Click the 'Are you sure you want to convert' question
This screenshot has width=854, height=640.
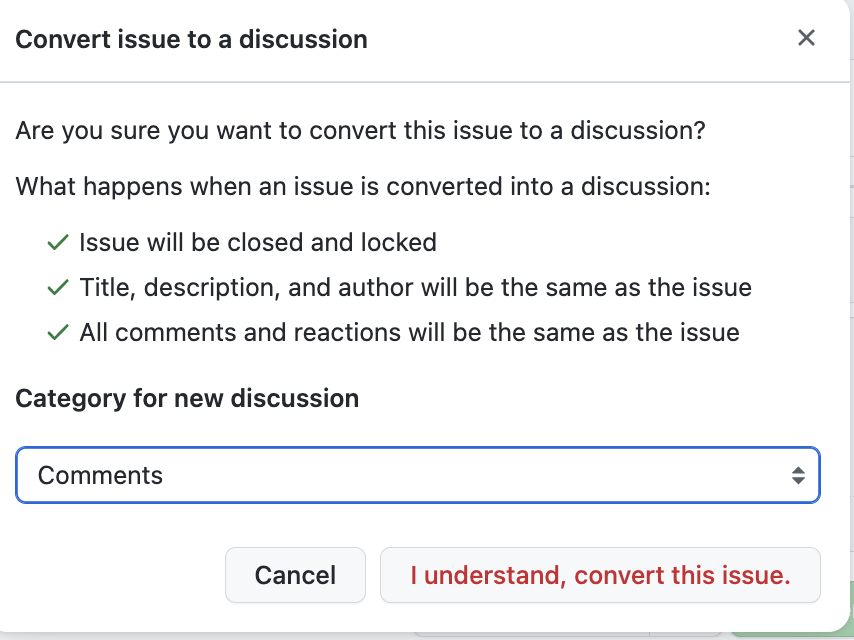pyautogui.click(x=360, y=131)
